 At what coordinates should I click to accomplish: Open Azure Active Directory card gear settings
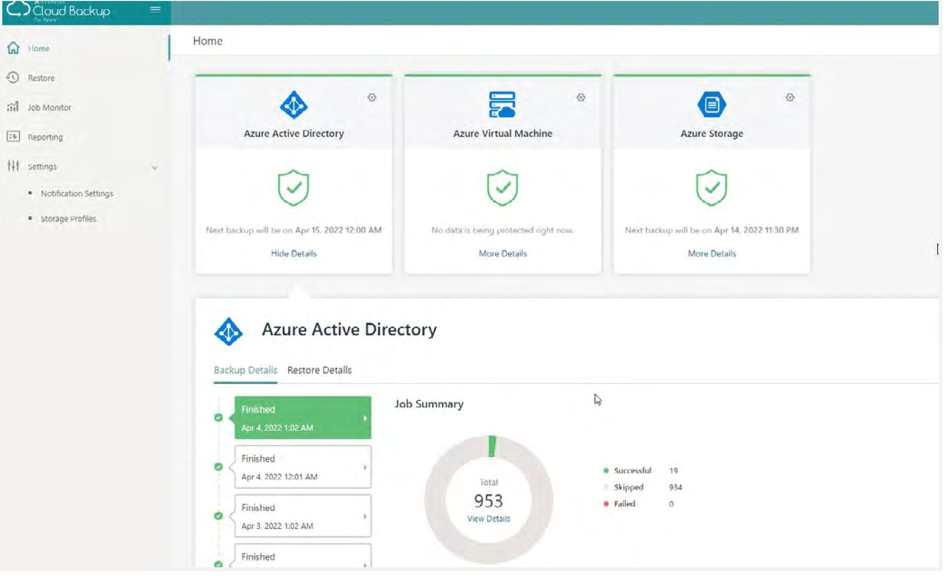point(373,98)
